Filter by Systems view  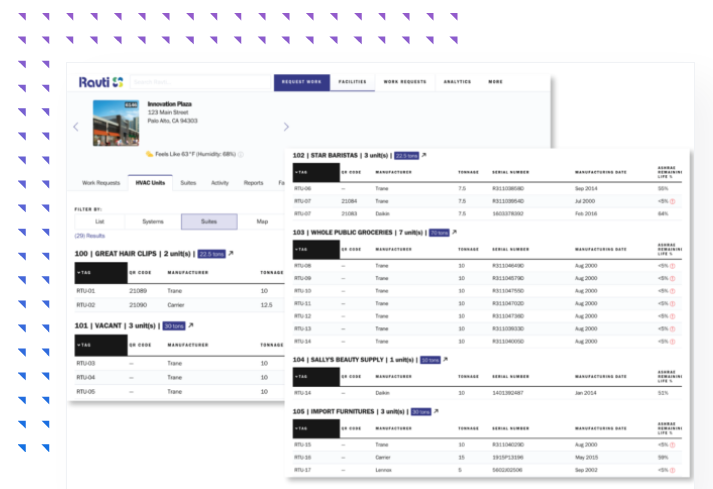coord(153,222)
